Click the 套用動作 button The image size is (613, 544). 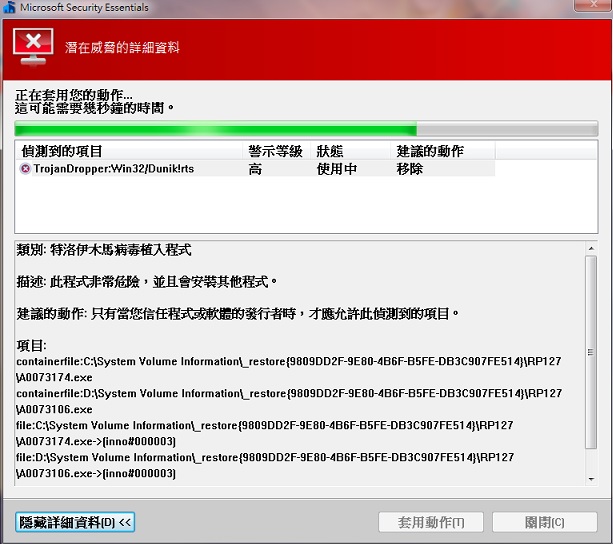[x=431, y=522]
